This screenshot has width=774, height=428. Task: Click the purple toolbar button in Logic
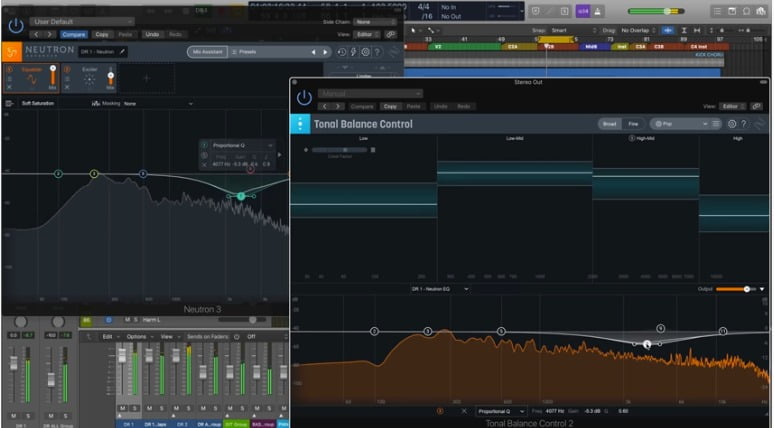click(583, 11)
